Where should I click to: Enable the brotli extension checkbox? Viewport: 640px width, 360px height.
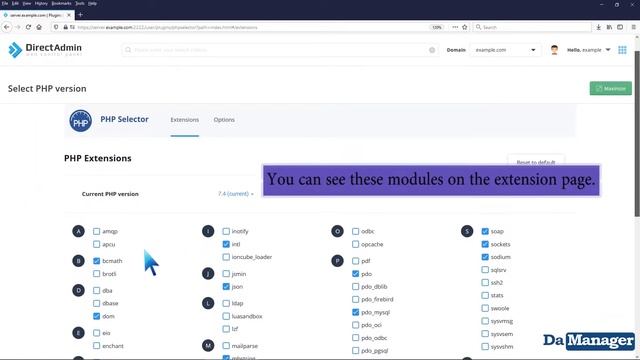96,273
